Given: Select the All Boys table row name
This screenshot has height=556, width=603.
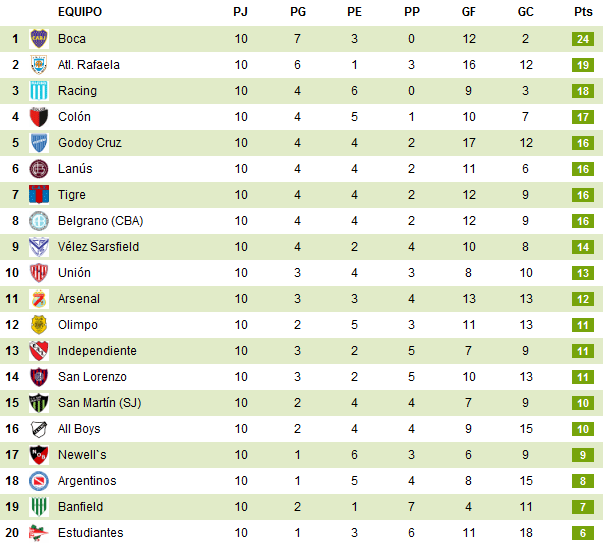Looking at the screenshot, I should pos(79,429).
